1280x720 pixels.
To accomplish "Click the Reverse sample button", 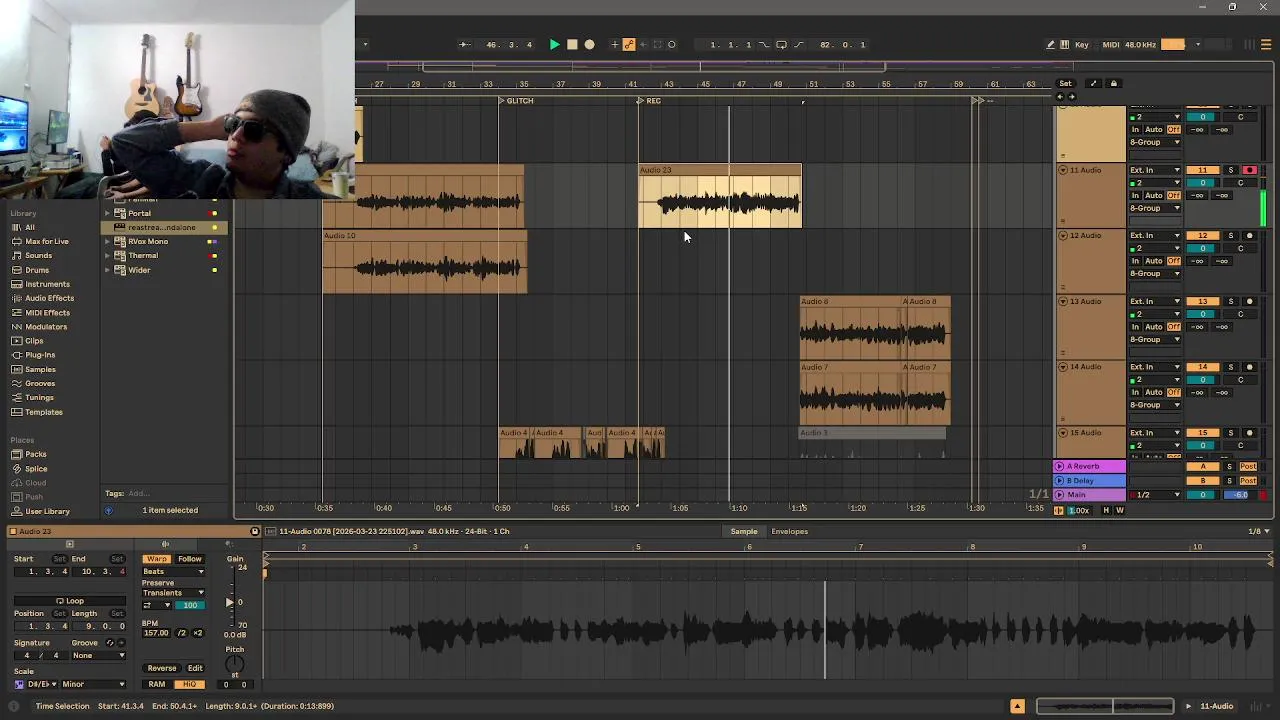I will coord(161,668).
